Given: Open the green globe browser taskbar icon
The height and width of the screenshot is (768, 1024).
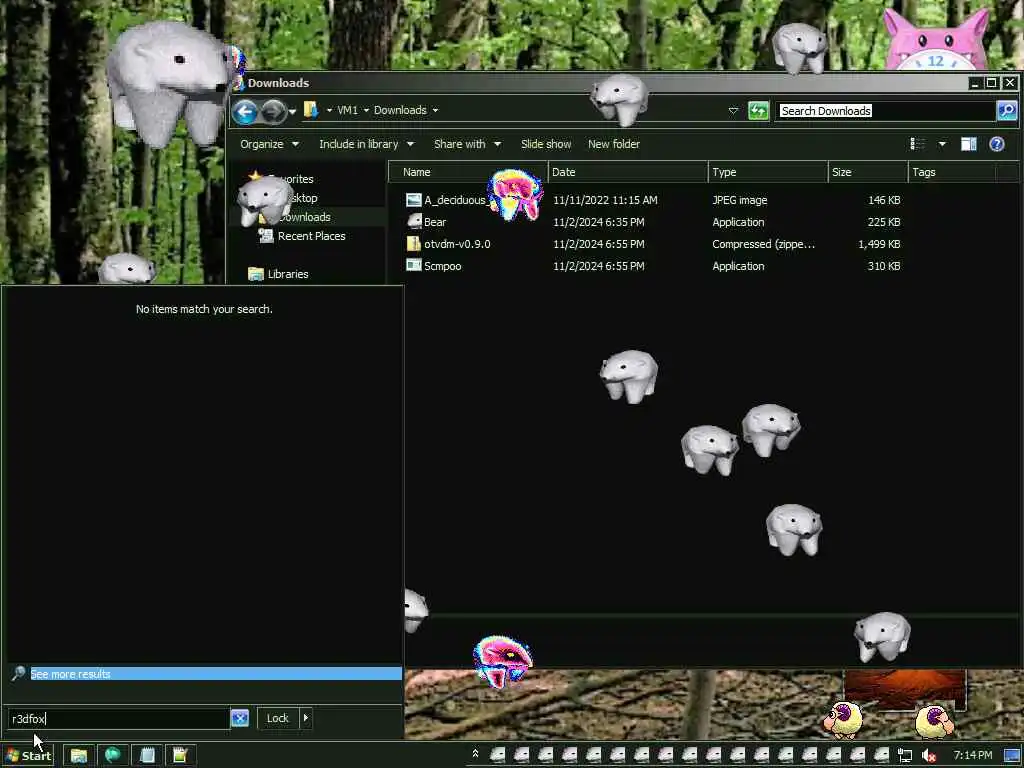Looking at the screenshot, I should (x=112, y=756).
